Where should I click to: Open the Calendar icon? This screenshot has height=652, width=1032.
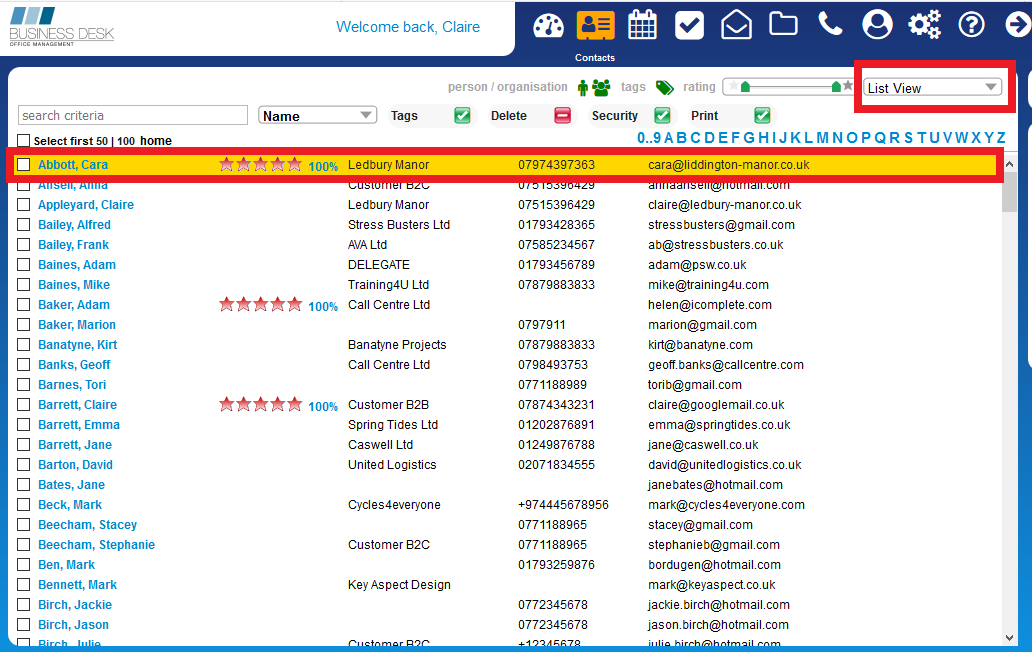(642, 24)
